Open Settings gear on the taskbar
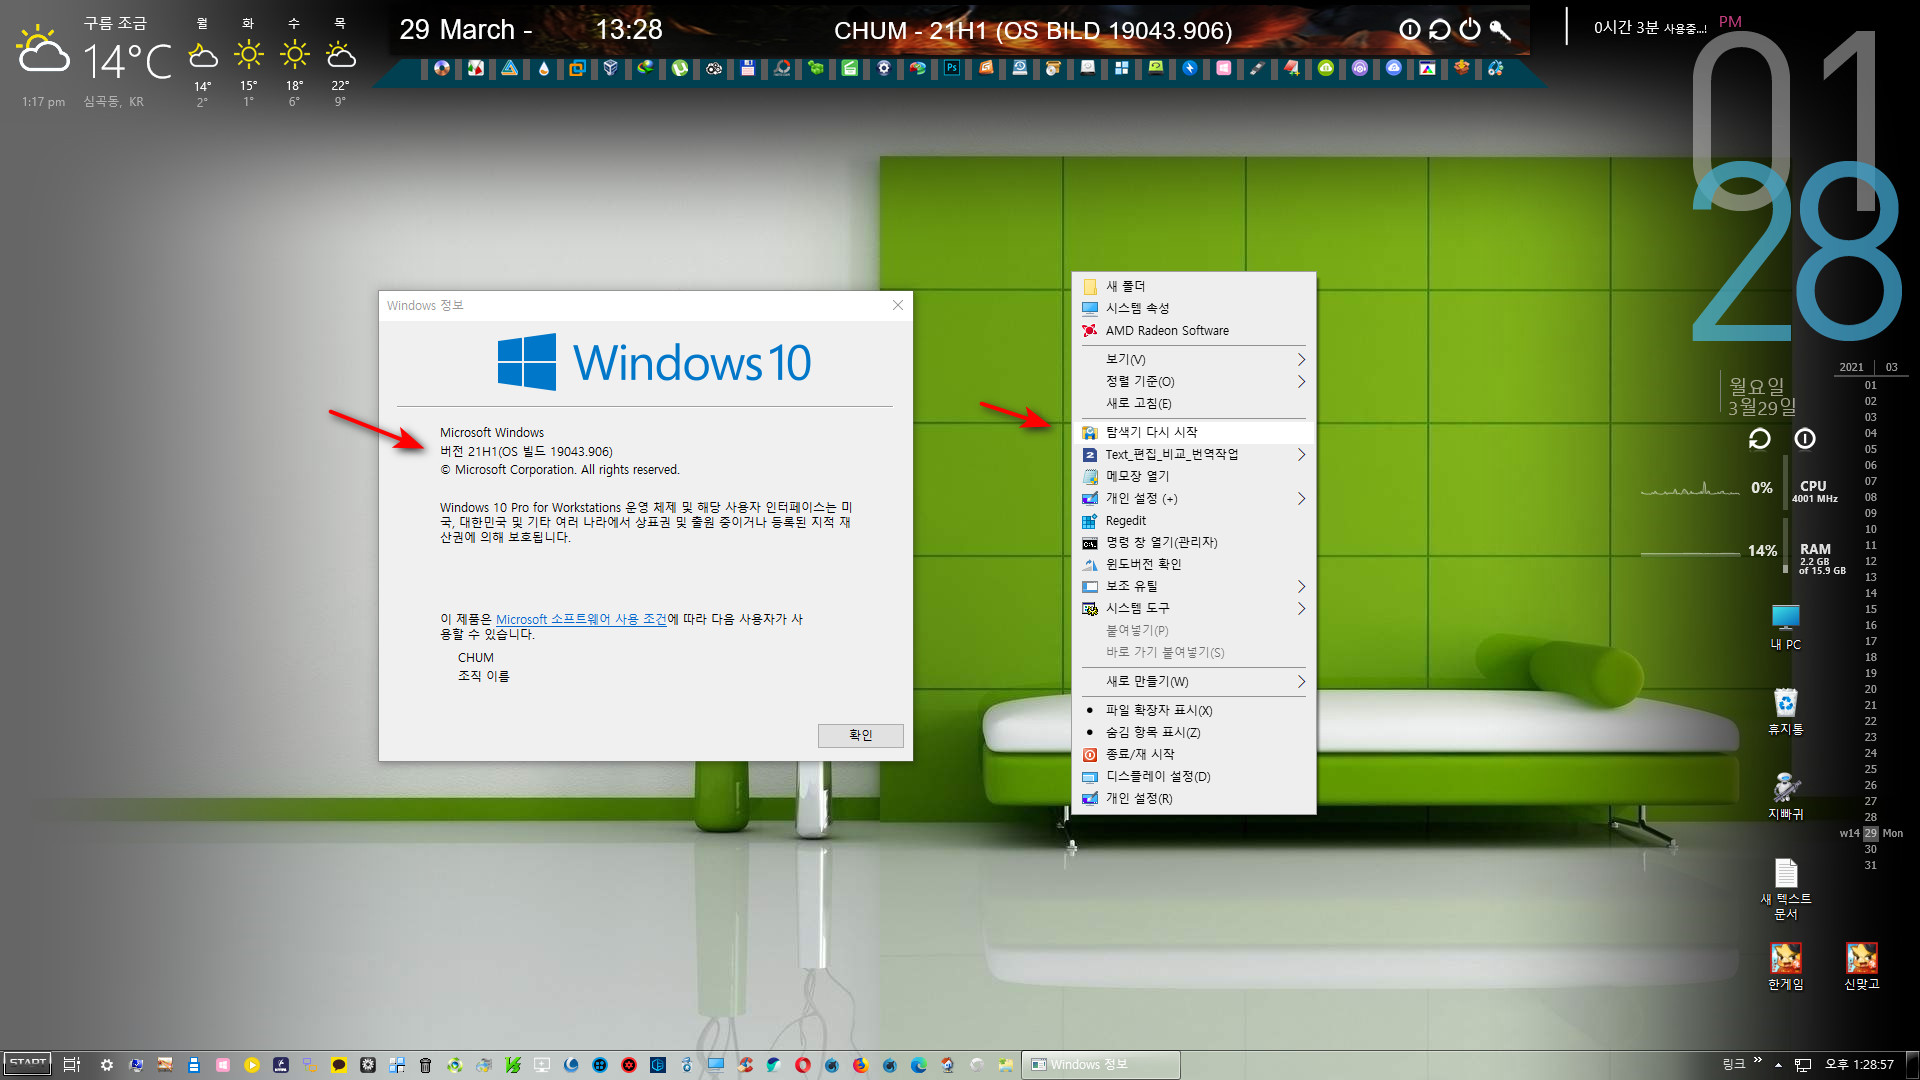Viewport: 1920px width, 1080px height. pos(106,1065)
